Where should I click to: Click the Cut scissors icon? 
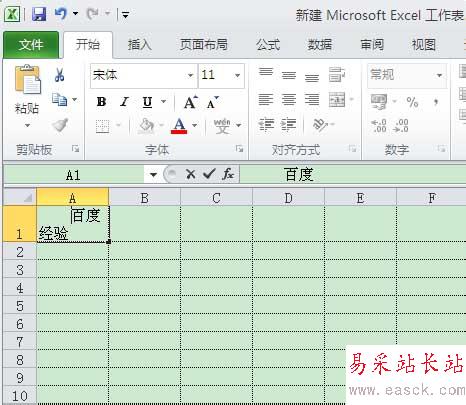[59, 75]
